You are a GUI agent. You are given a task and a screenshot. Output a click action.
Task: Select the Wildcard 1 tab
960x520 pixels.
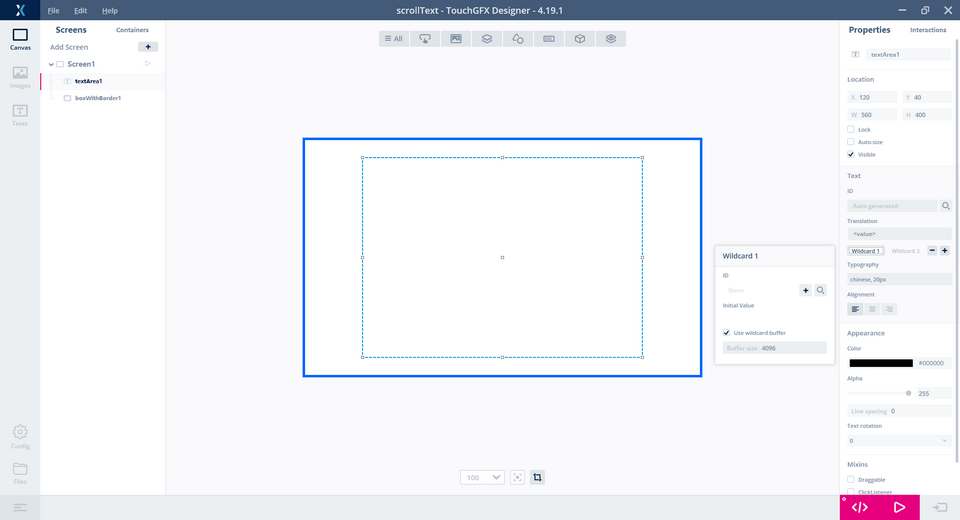click(865, 251)
